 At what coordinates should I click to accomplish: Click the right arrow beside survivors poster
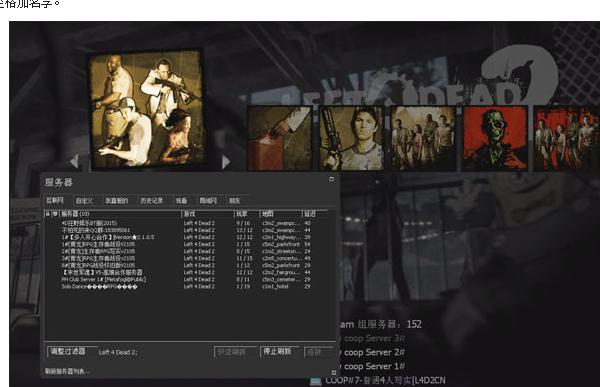(x=226, y=162)
